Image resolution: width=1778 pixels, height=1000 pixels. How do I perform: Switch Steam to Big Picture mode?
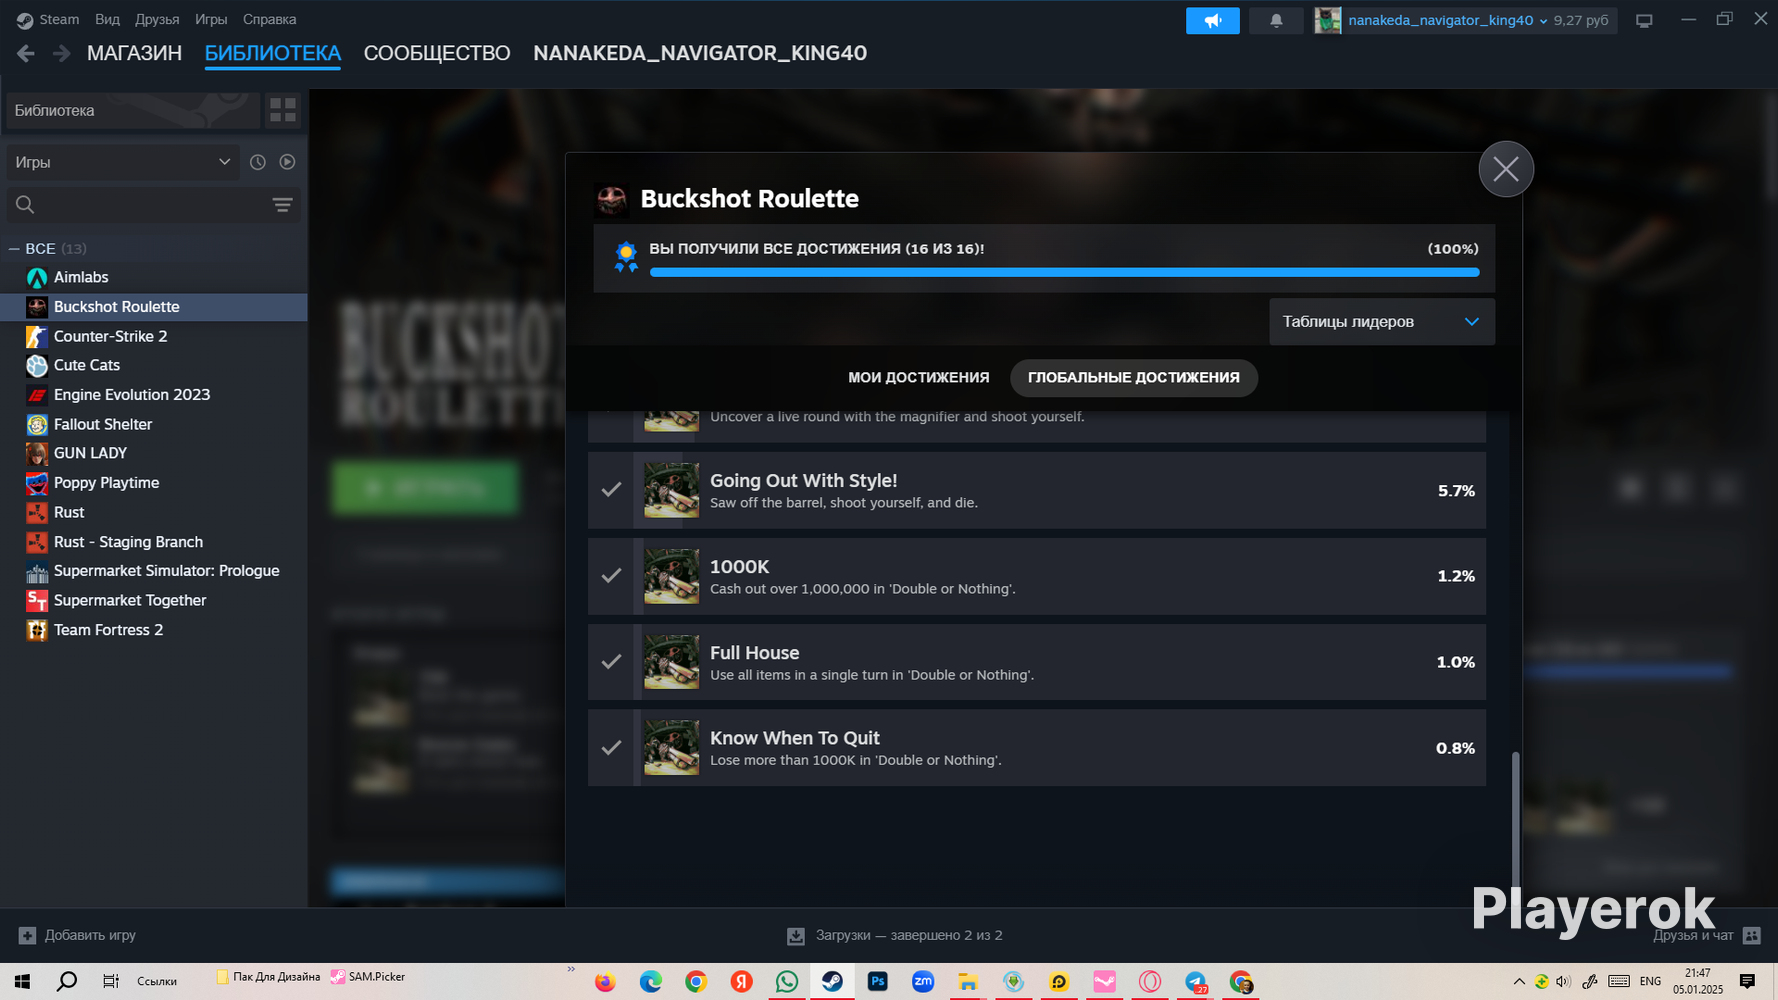1644,20
